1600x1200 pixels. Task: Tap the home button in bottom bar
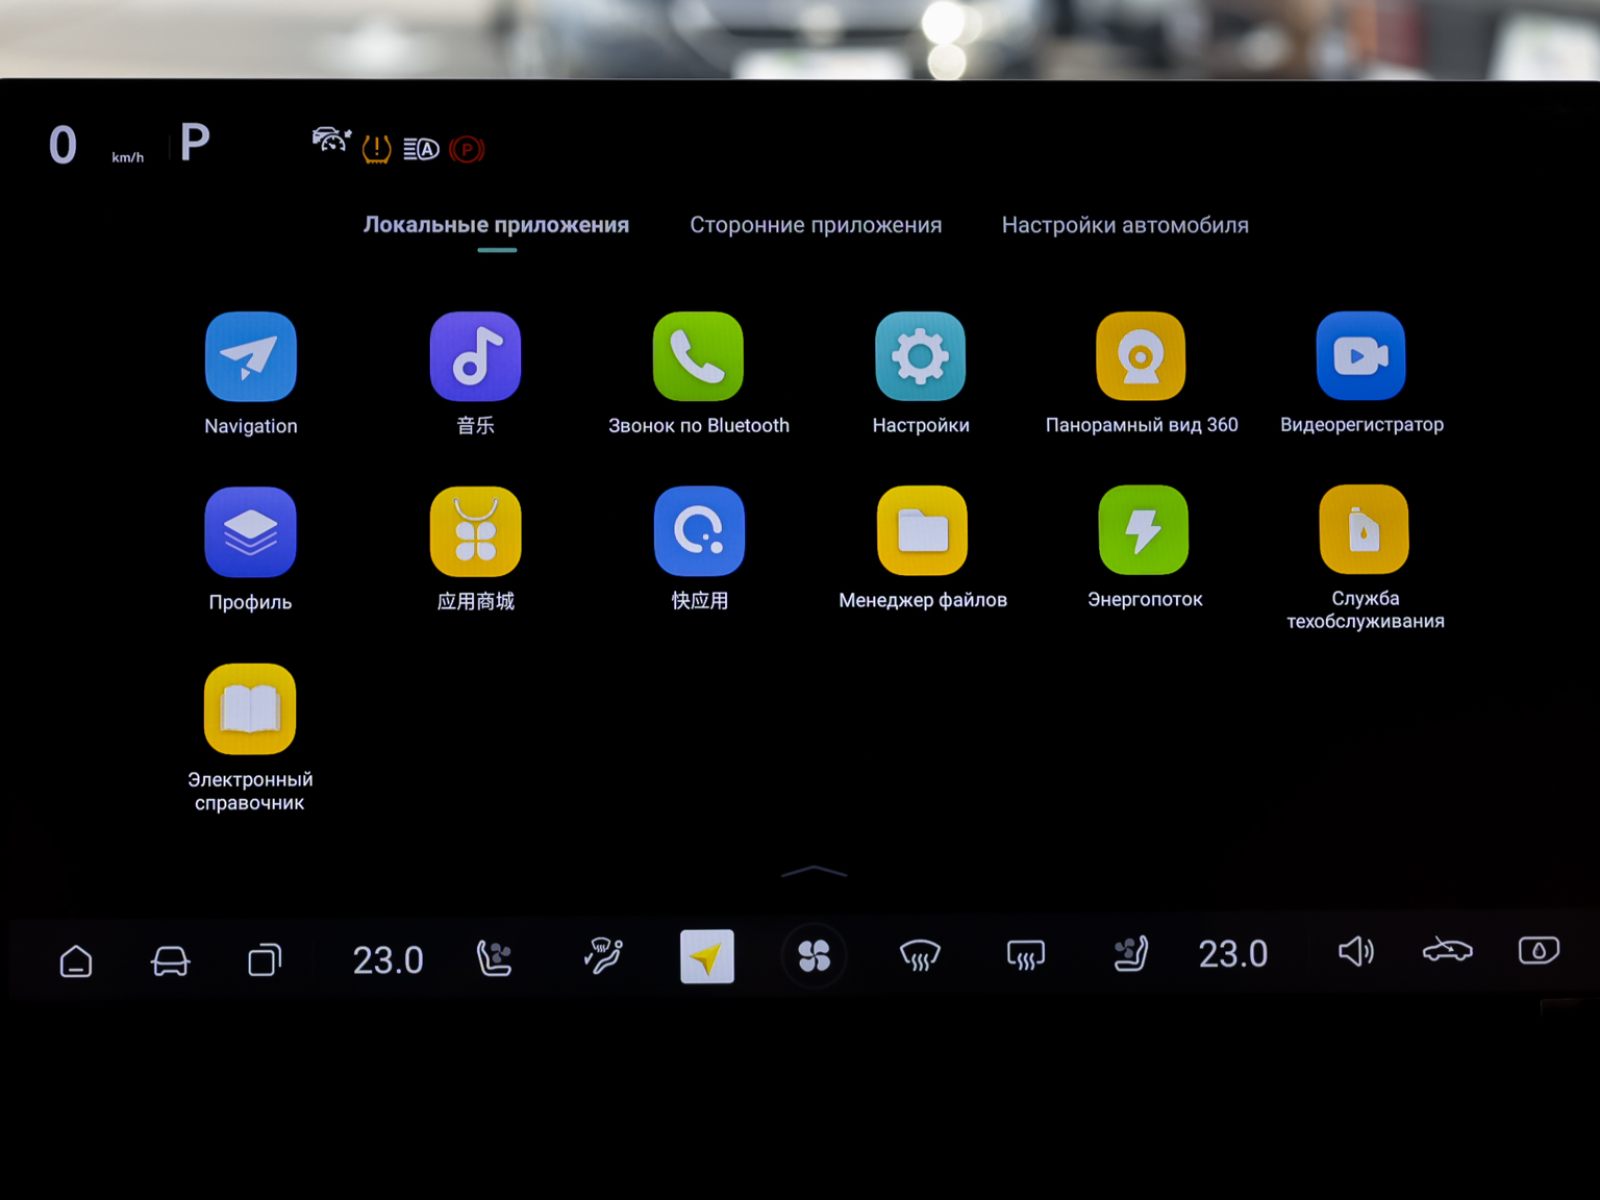point(76,961)
